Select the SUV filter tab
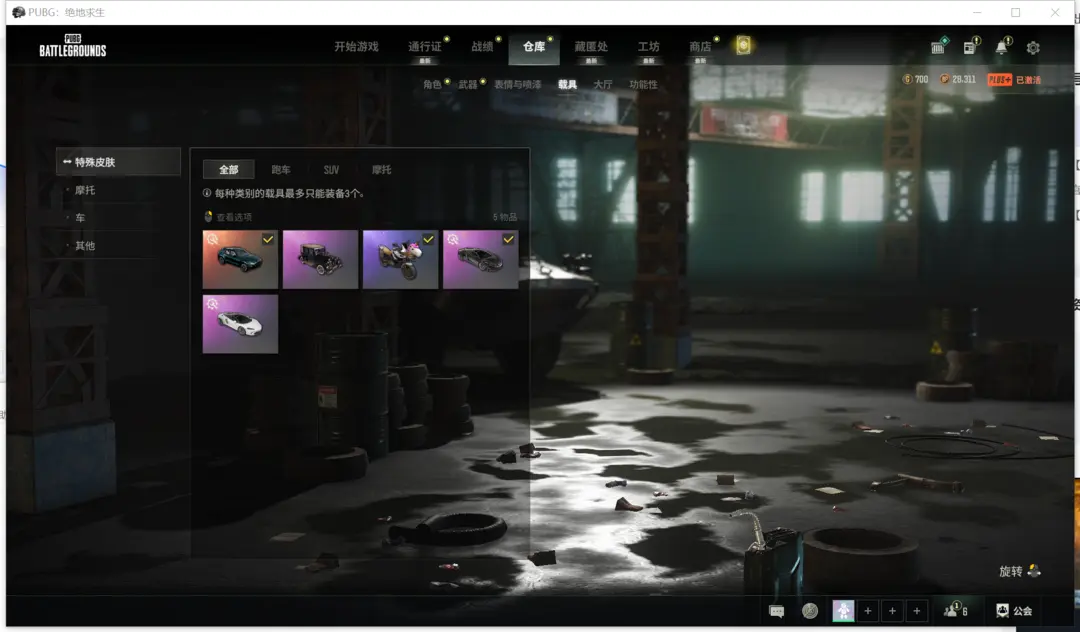1080x632 pixels. 331,170
